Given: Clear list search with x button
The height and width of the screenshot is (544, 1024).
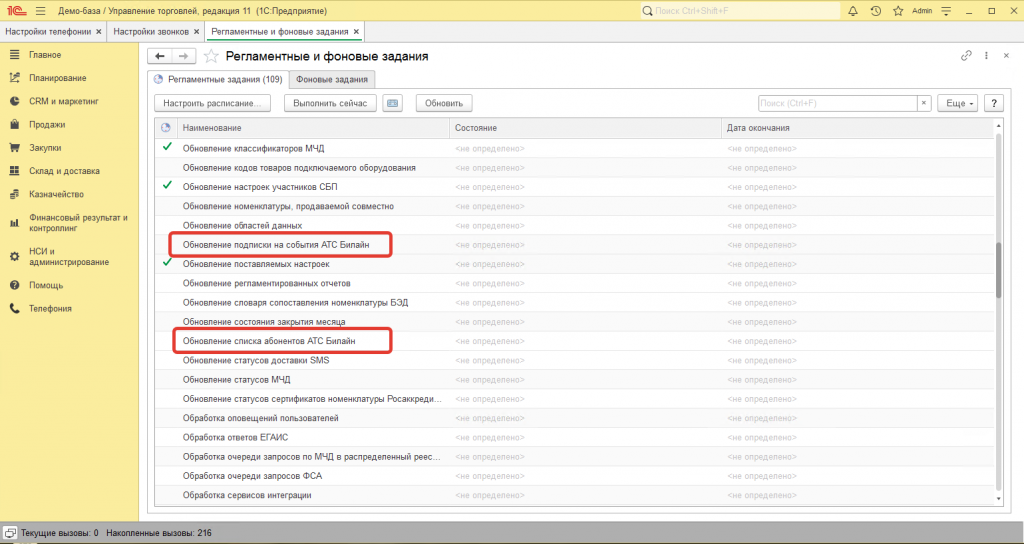Looking at the screenshot, I should tap(923, 103).
